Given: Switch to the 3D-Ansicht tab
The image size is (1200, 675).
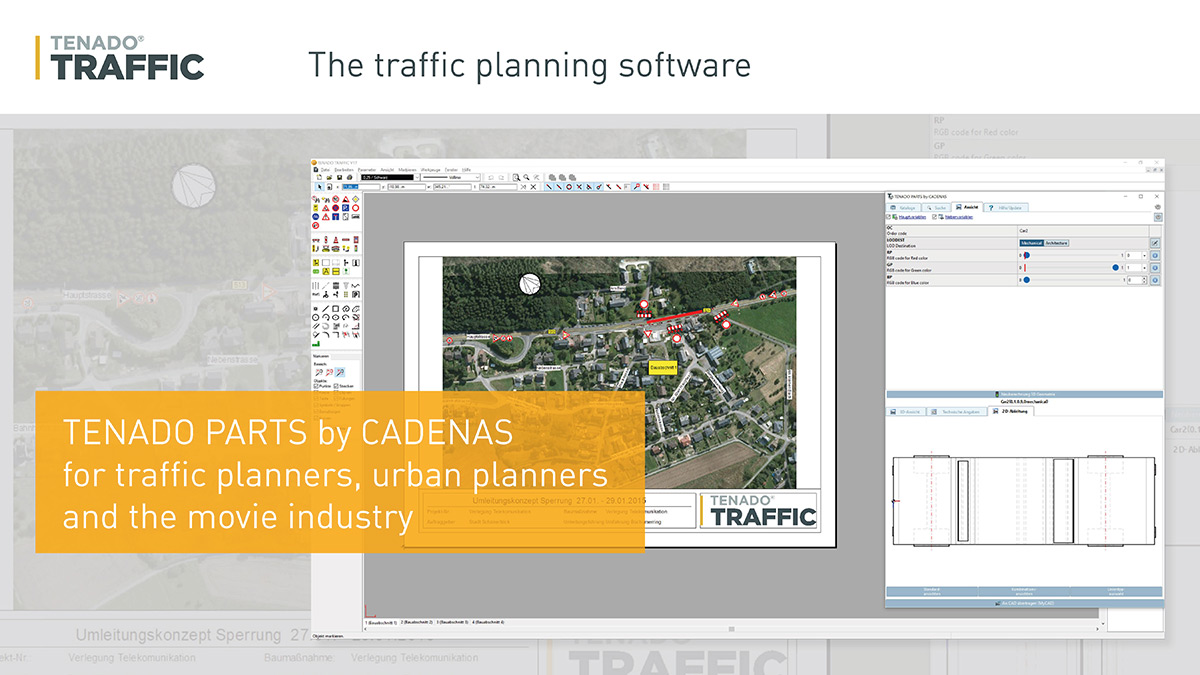Looking at the screenshot, I should coord(907,411).
